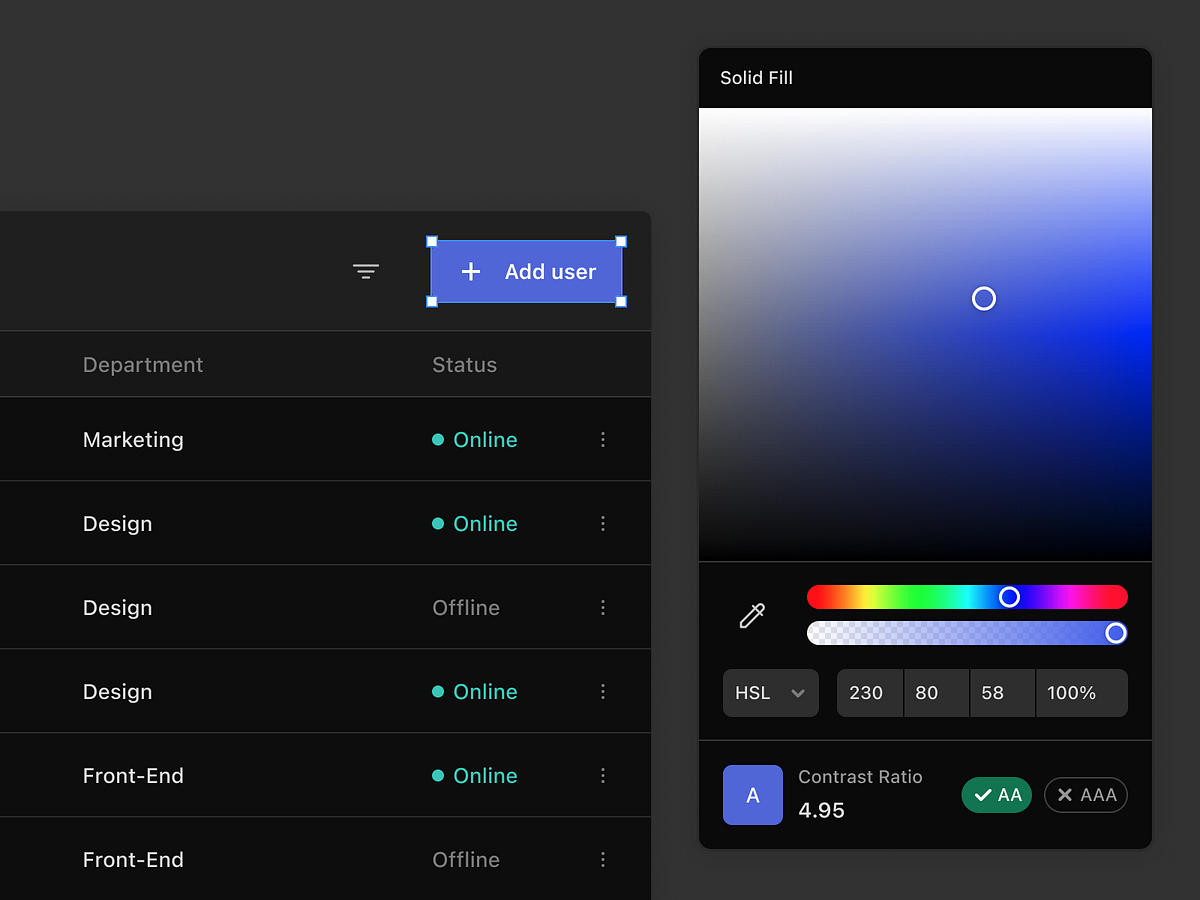Click the filter icon above the user table

click(x=366, y=271)
